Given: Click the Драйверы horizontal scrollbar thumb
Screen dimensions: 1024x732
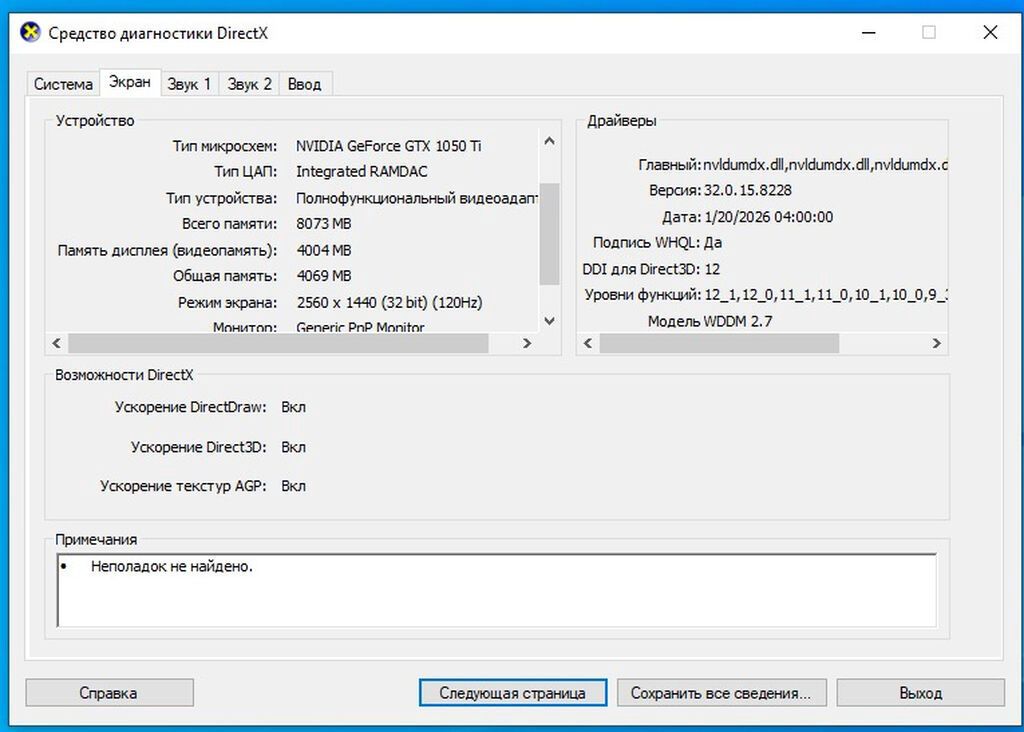Looking at the screenshot, I should click(719, 343).
